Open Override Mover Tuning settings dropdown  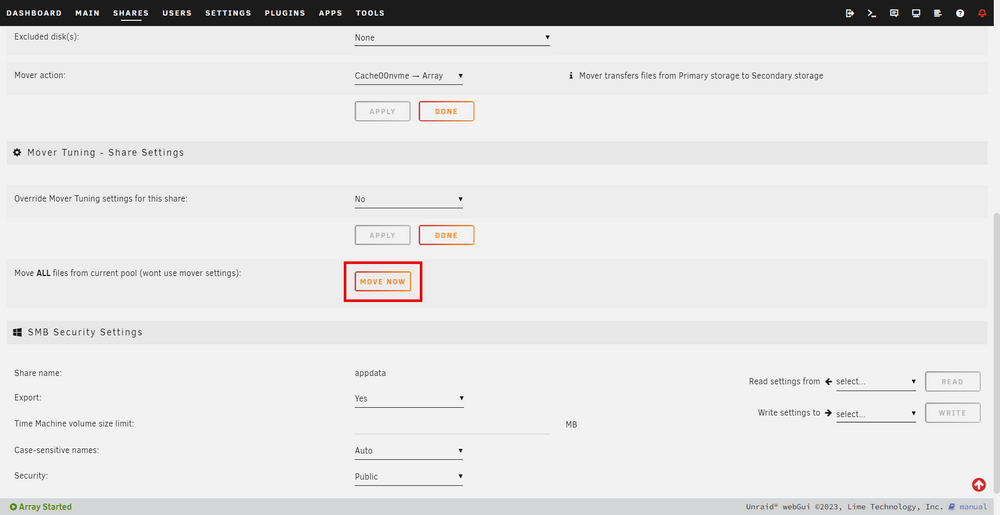[409, 199]
